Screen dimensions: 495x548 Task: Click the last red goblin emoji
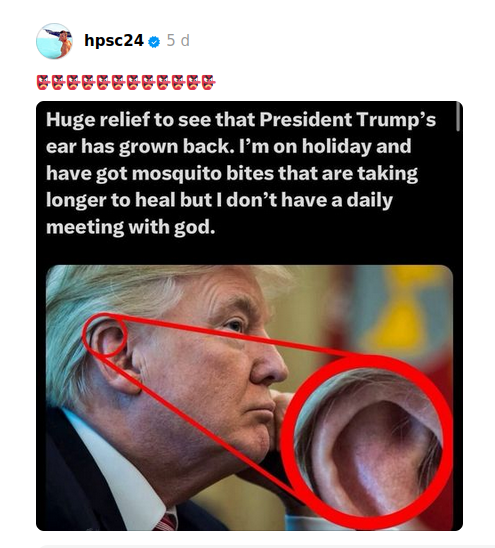pyautogui.click(x=208, y=82)
